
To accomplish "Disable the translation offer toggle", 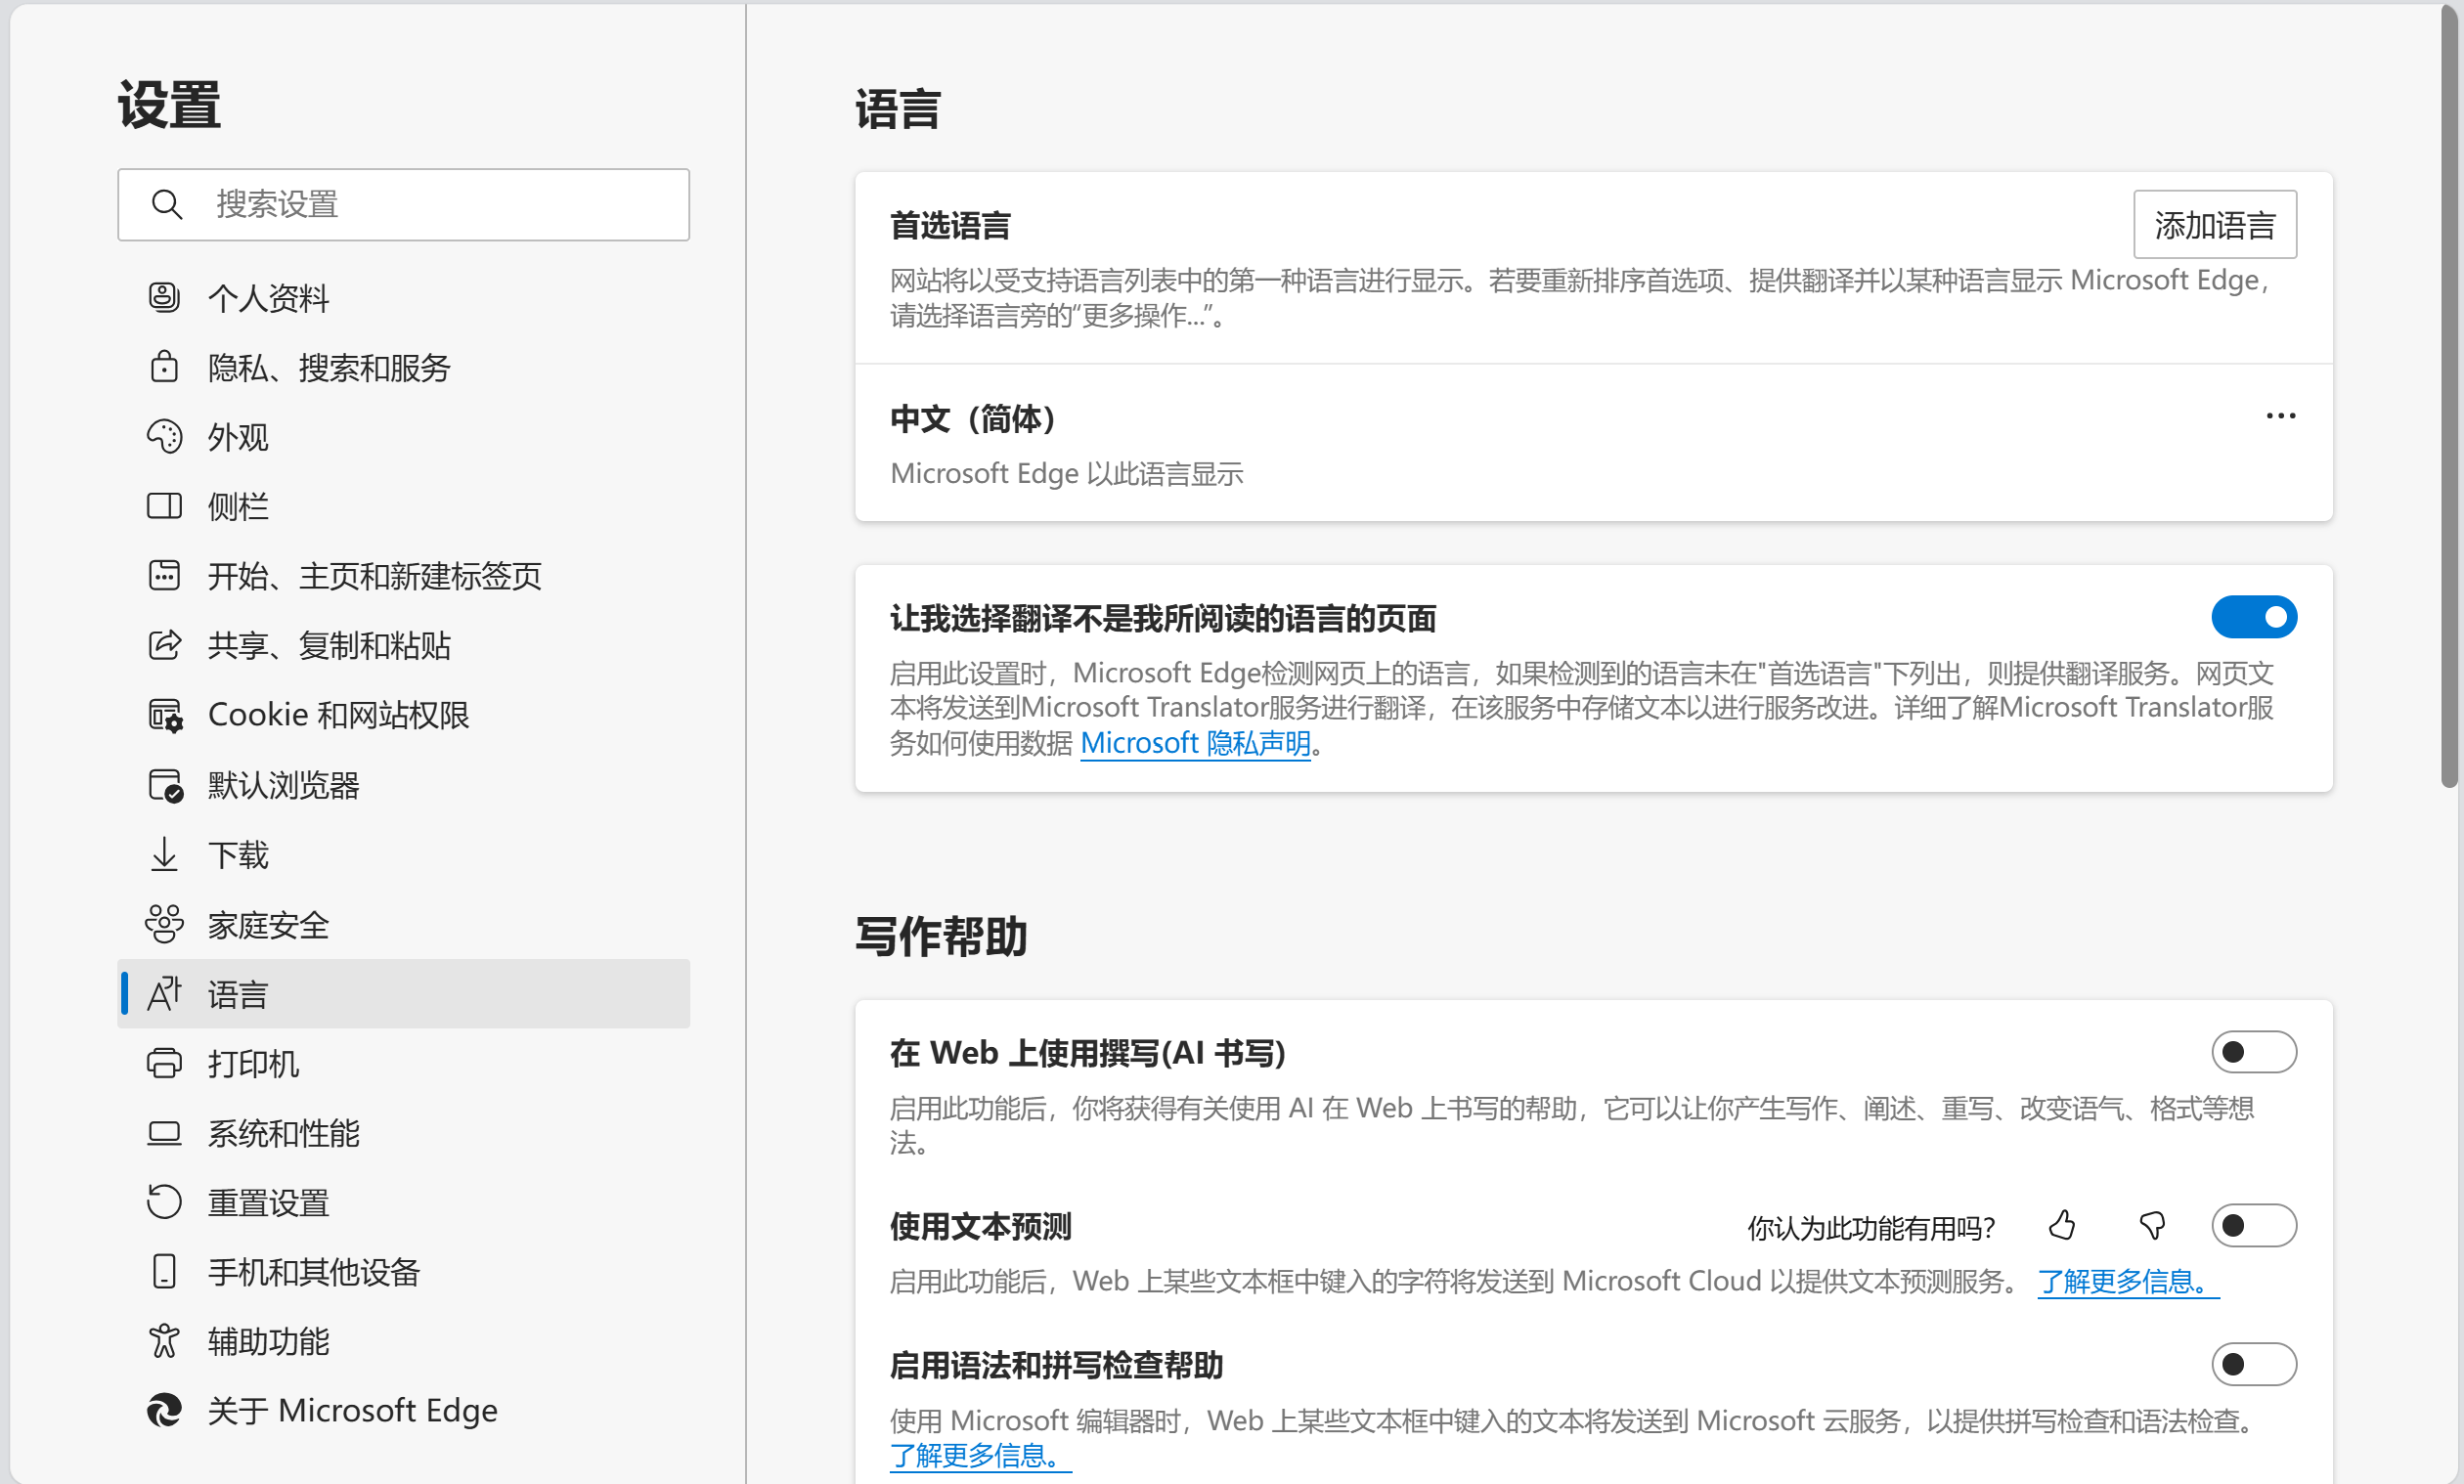I will pos(2253,617).
